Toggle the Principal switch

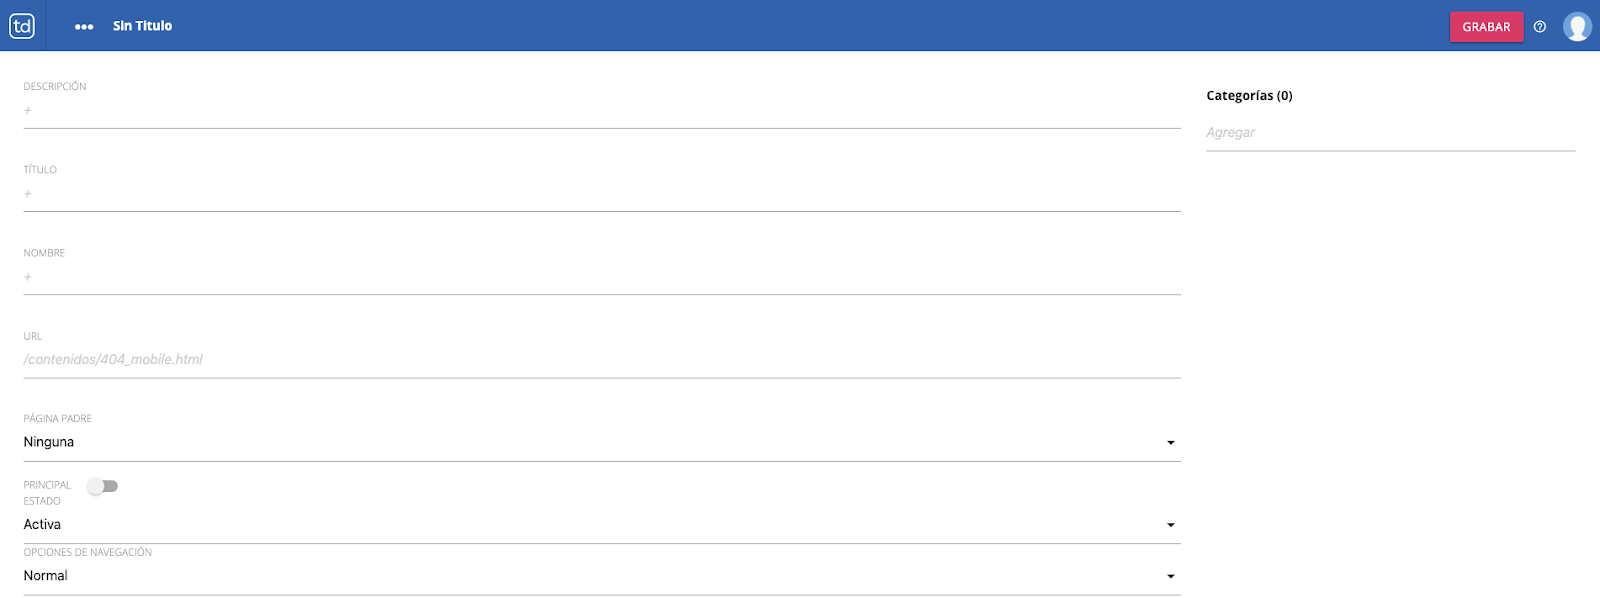[102, 486]
